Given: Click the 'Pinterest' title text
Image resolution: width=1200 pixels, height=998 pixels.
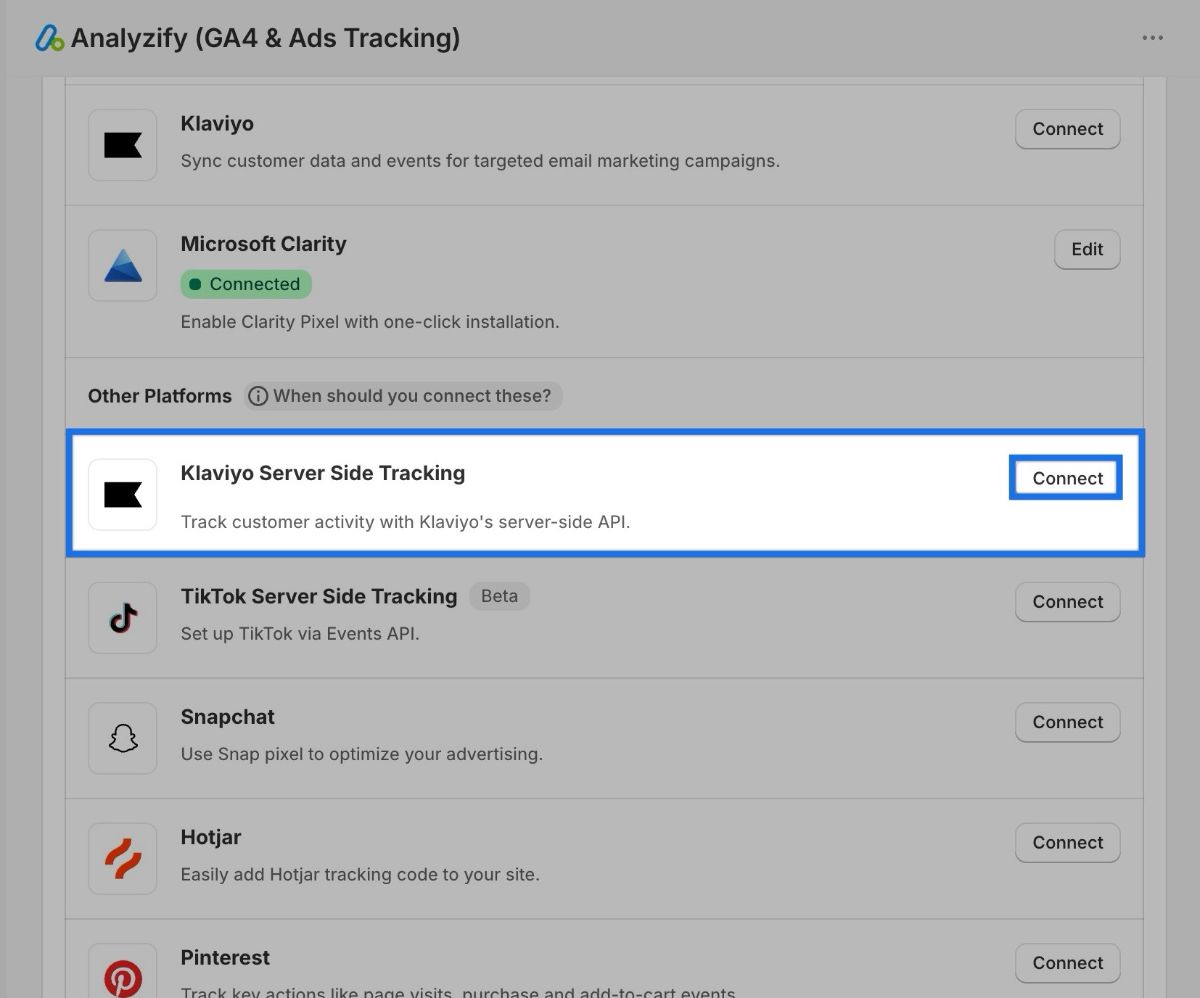Looking at the screenshot, I should [x=226, y=957].
